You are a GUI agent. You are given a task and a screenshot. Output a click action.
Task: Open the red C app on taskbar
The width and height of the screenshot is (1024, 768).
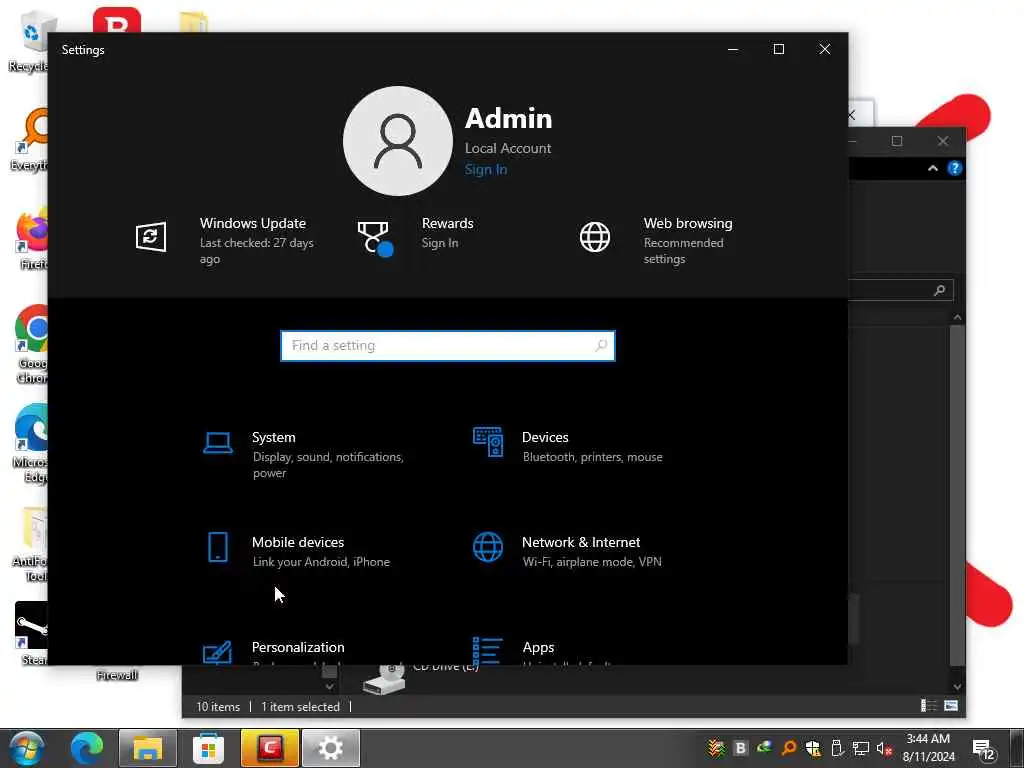pyautogui.click(x=270, y=748)
